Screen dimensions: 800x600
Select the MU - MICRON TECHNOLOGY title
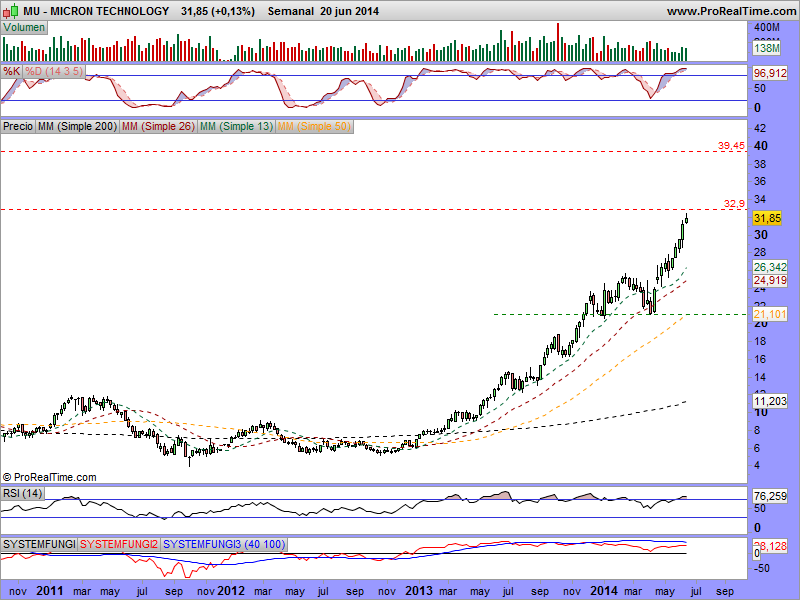click(x=96, y=11)
